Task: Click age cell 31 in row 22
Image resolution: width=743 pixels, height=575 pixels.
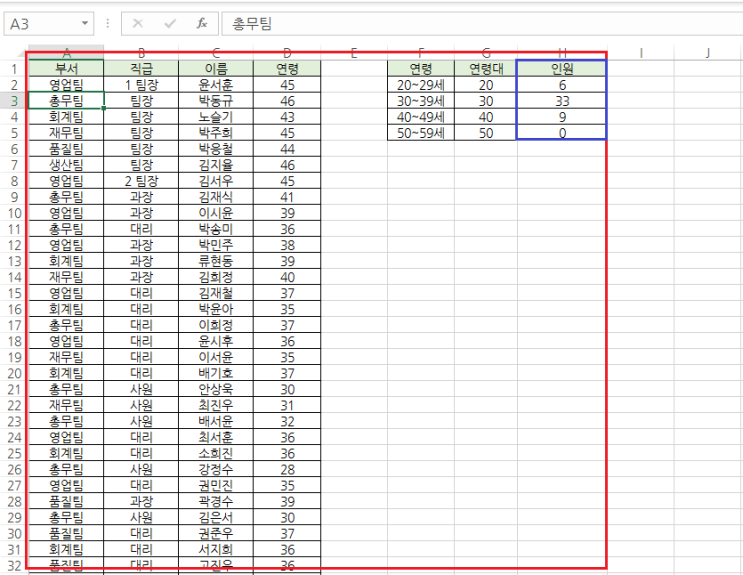Action: point(287,405)
